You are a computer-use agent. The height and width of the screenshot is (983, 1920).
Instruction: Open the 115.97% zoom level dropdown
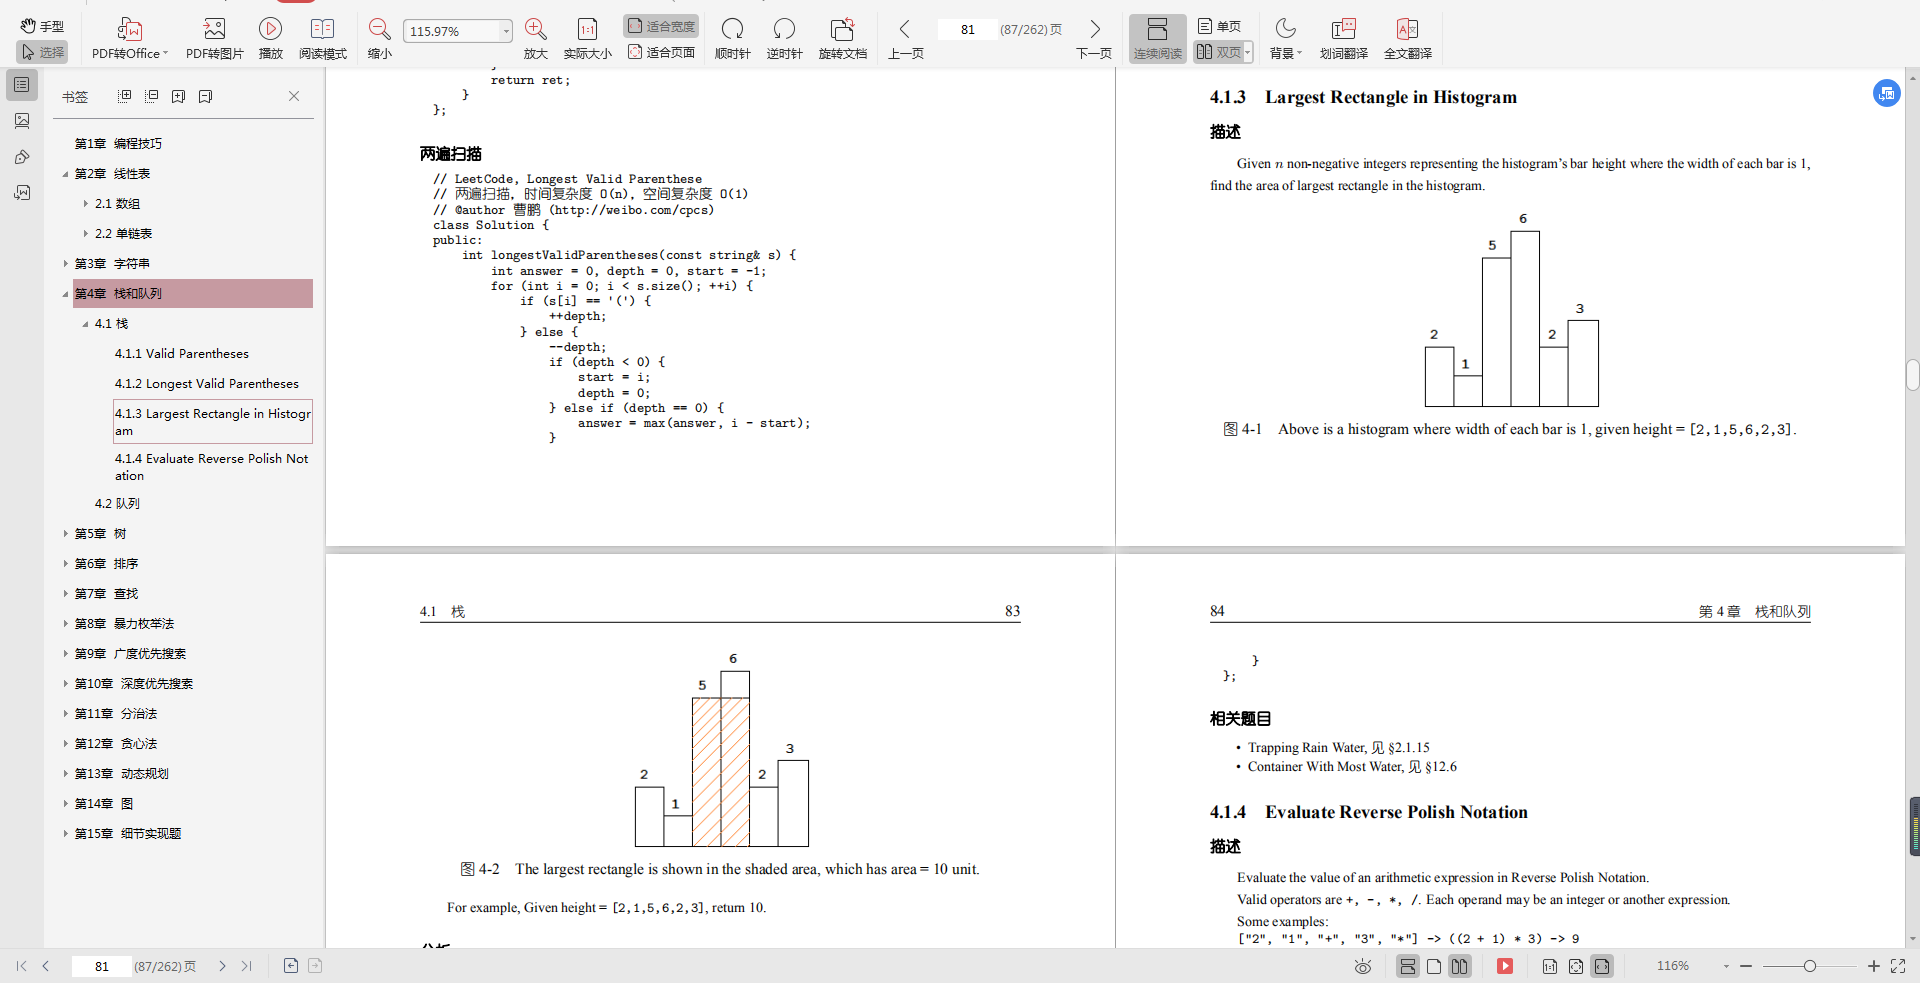(506, 31)
